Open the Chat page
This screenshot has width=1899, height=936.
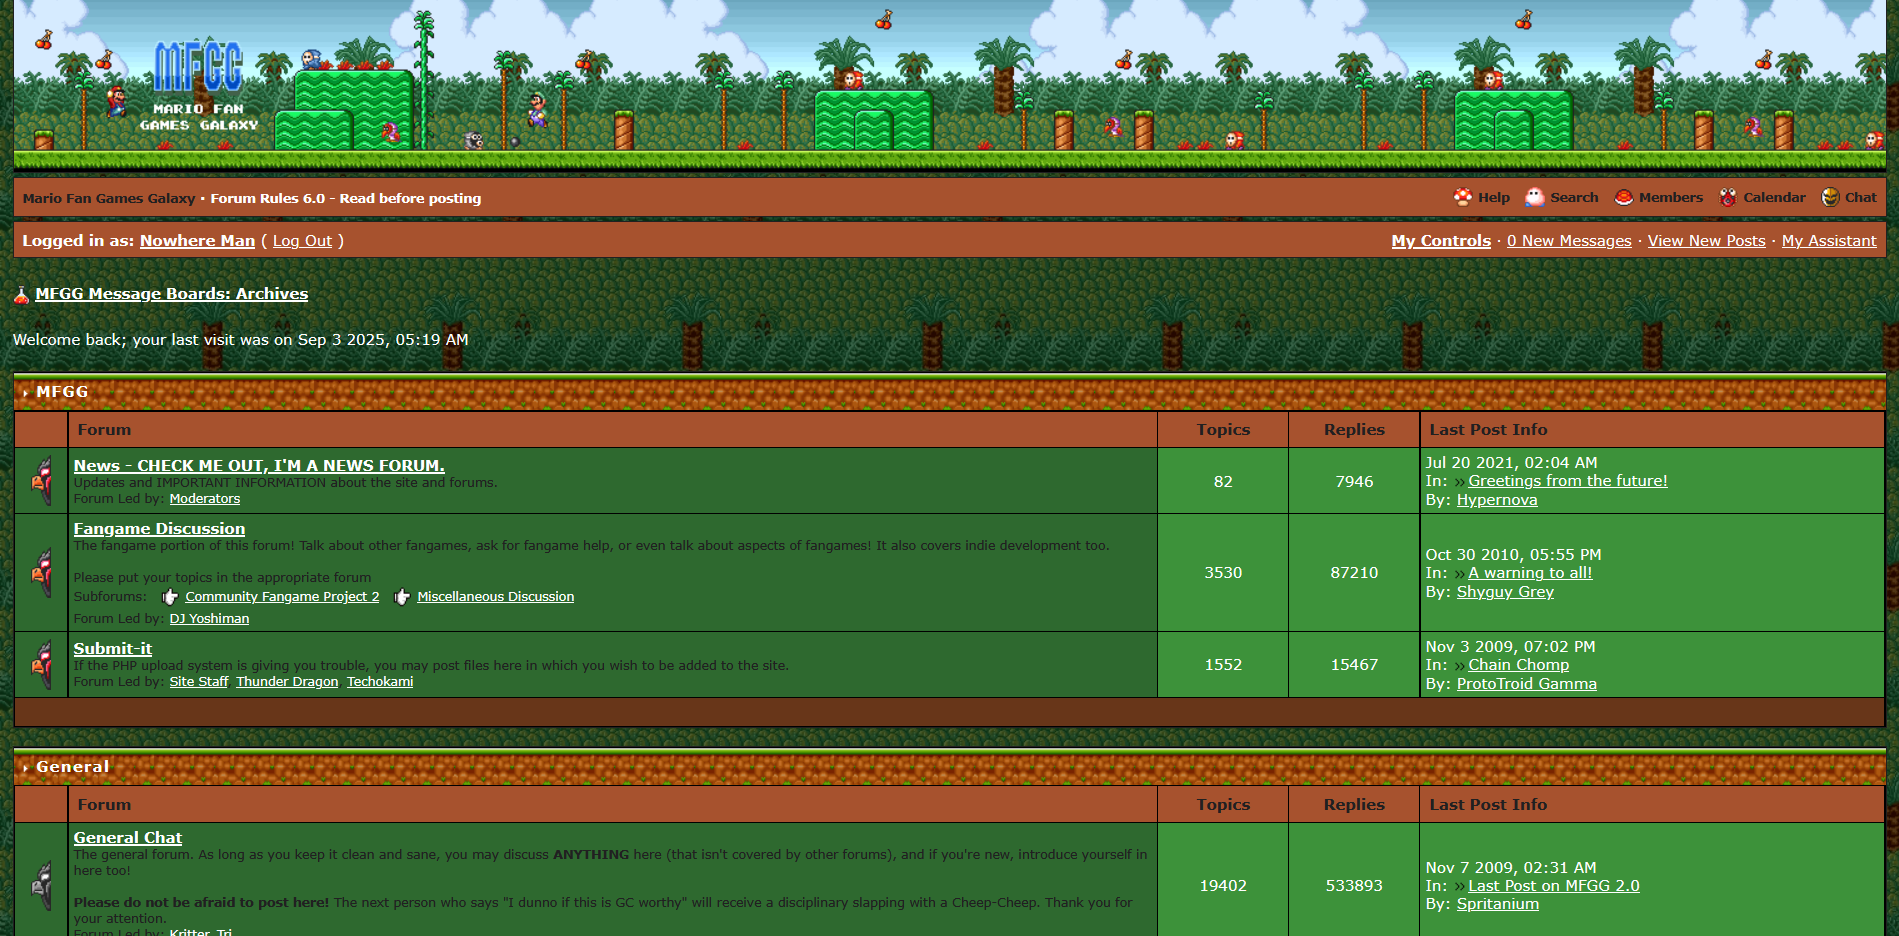[1860, 198]
